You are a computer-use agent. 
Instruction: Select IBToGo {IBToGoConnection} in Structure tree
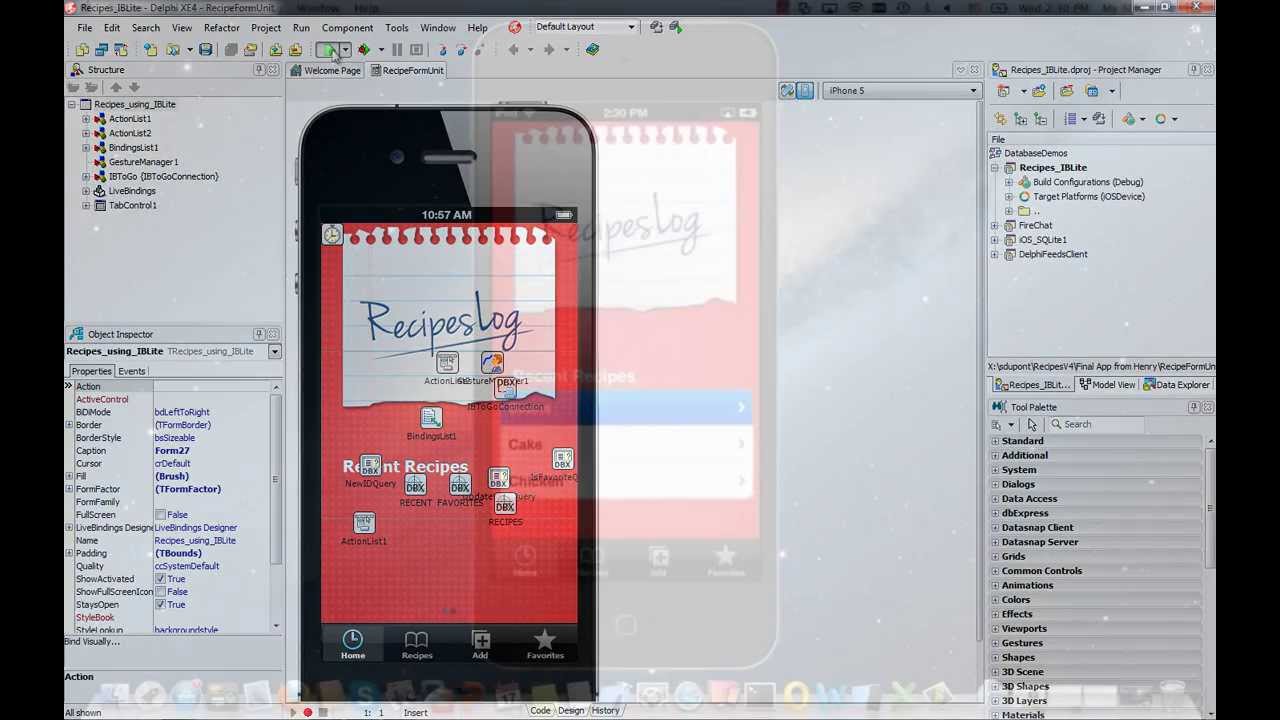tap(163, 177)
